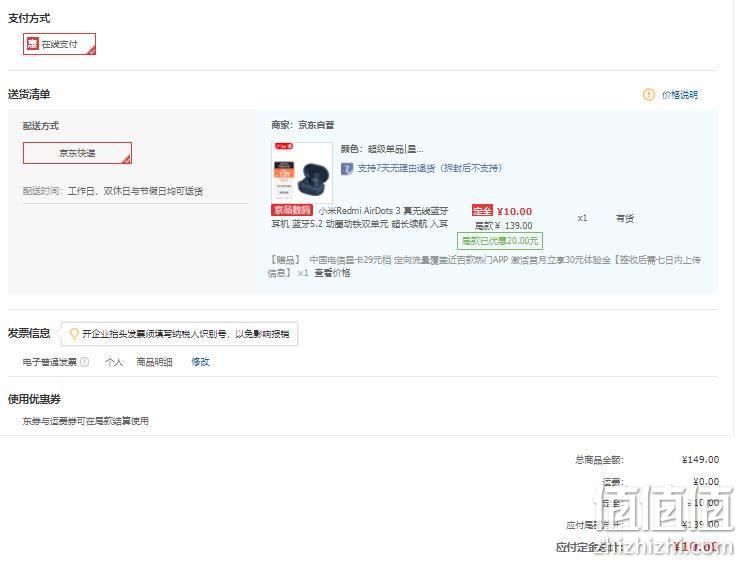Click the 京品数码 red badge
This screenshot has width=743, height=564.
292,210
